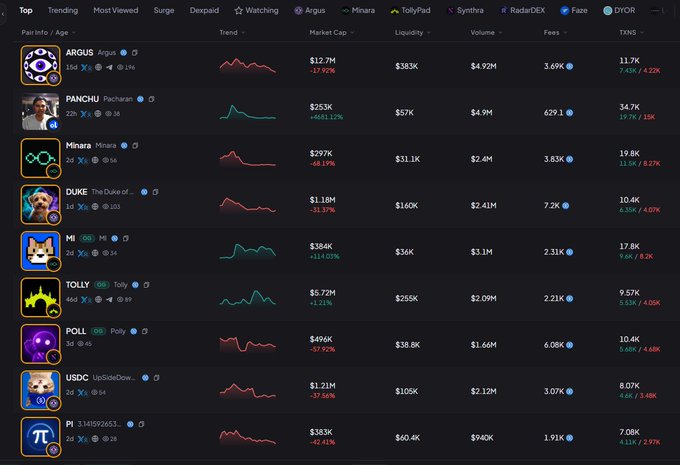Copy the POLL contract address
The image size is (680, 465).
click(145, 331)
